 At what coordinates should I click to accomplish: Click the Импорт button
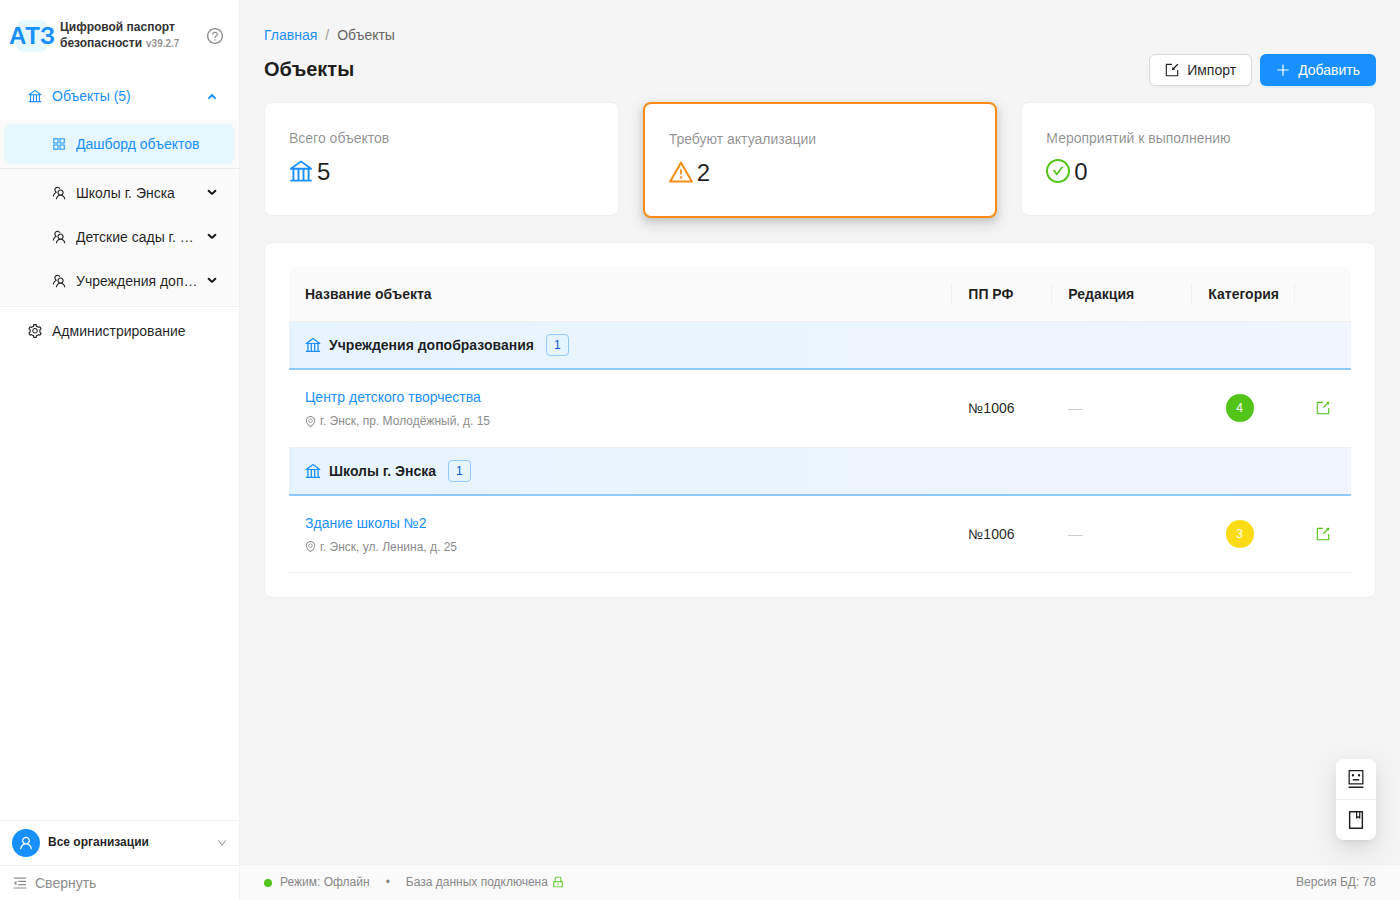(x=1200, y=70)
